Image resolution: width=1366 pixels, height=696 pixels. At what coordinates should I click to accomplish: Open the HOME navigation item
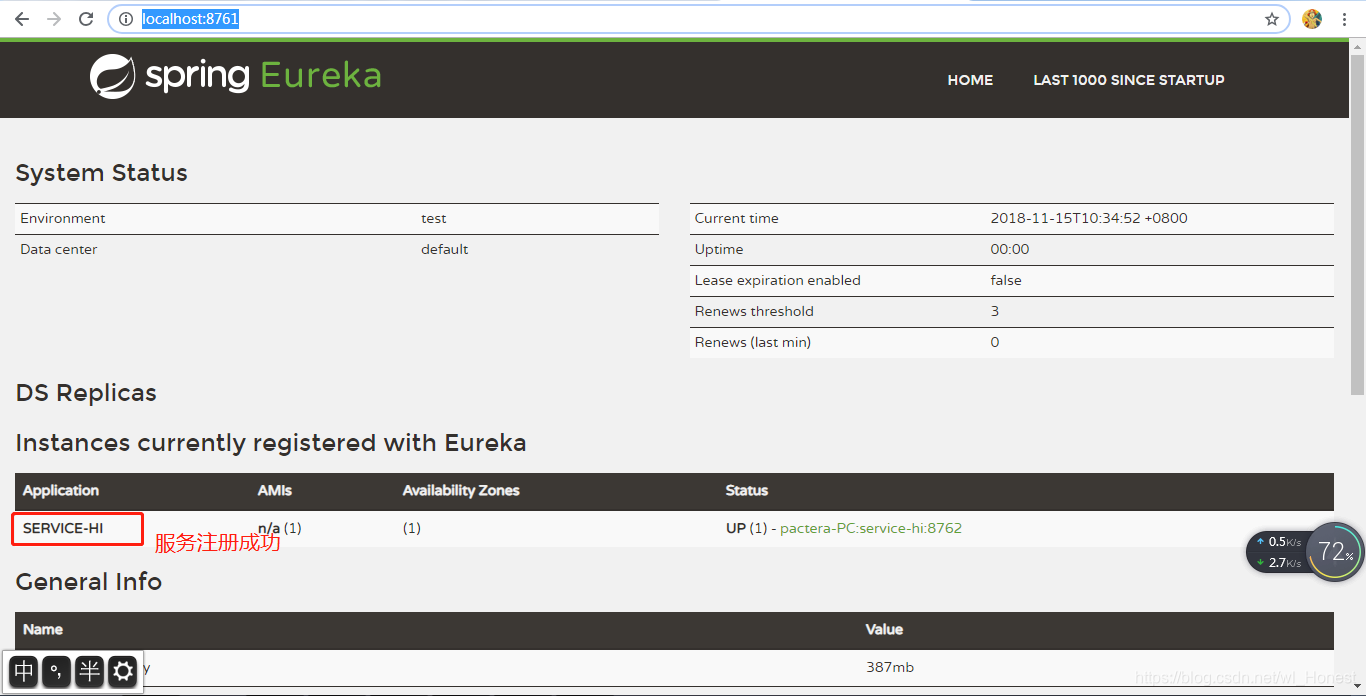(x=970, y=80)
